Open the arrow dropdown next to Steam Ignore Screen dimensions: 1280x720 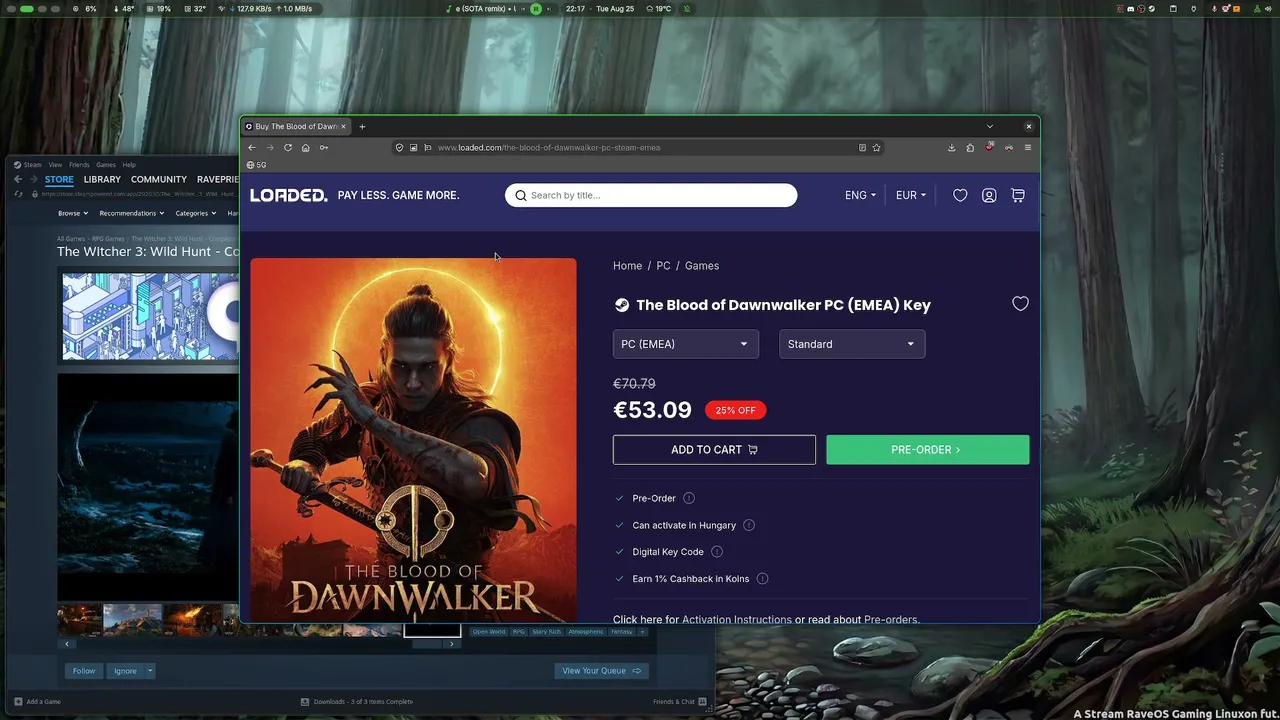point(150,671)
